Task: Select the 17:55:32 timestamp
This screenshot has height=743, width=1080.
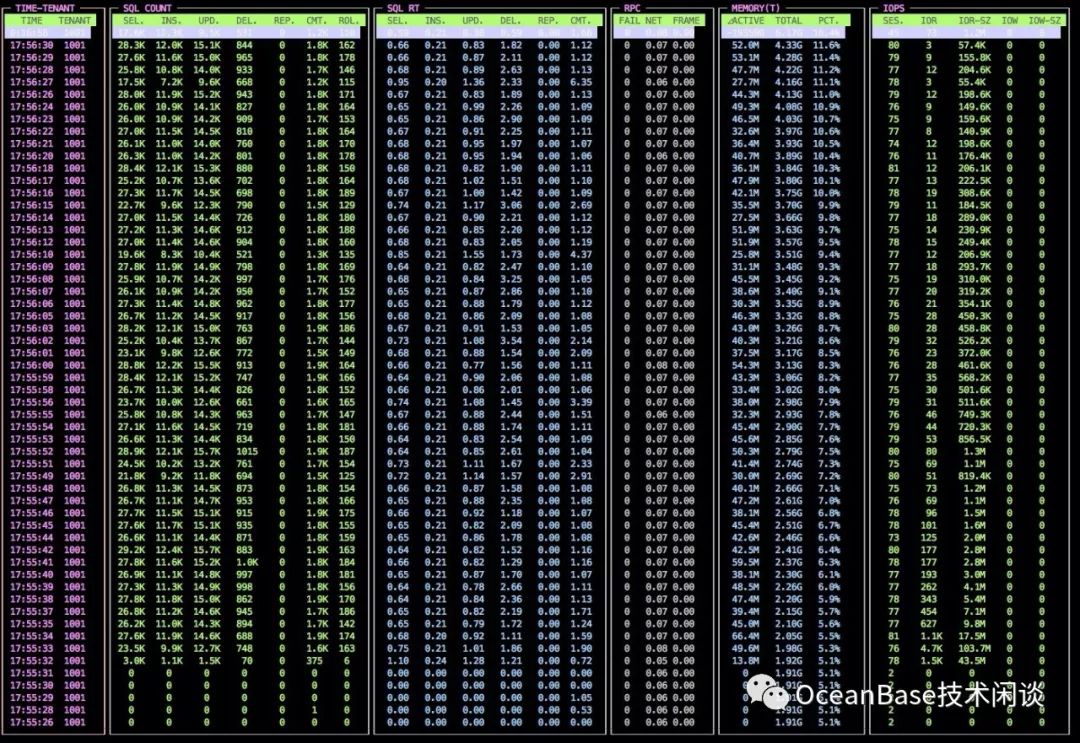Action: point(32,660)
